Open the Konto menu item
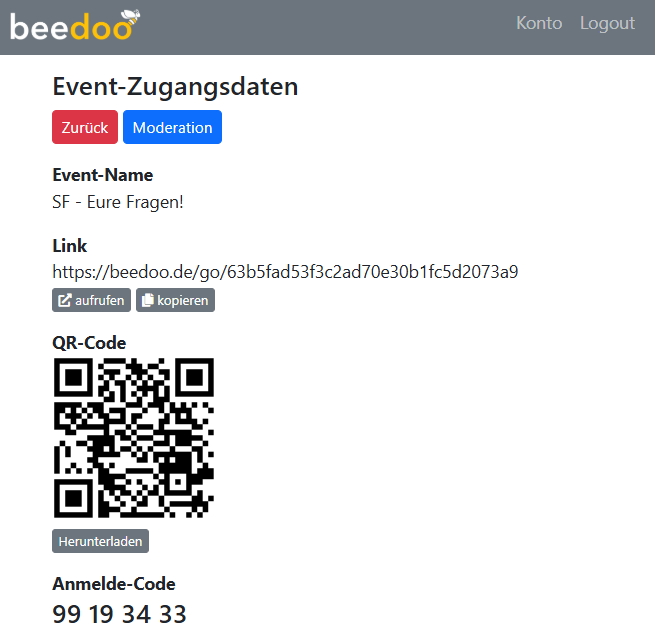655x632 pixels. click(539, 23)
